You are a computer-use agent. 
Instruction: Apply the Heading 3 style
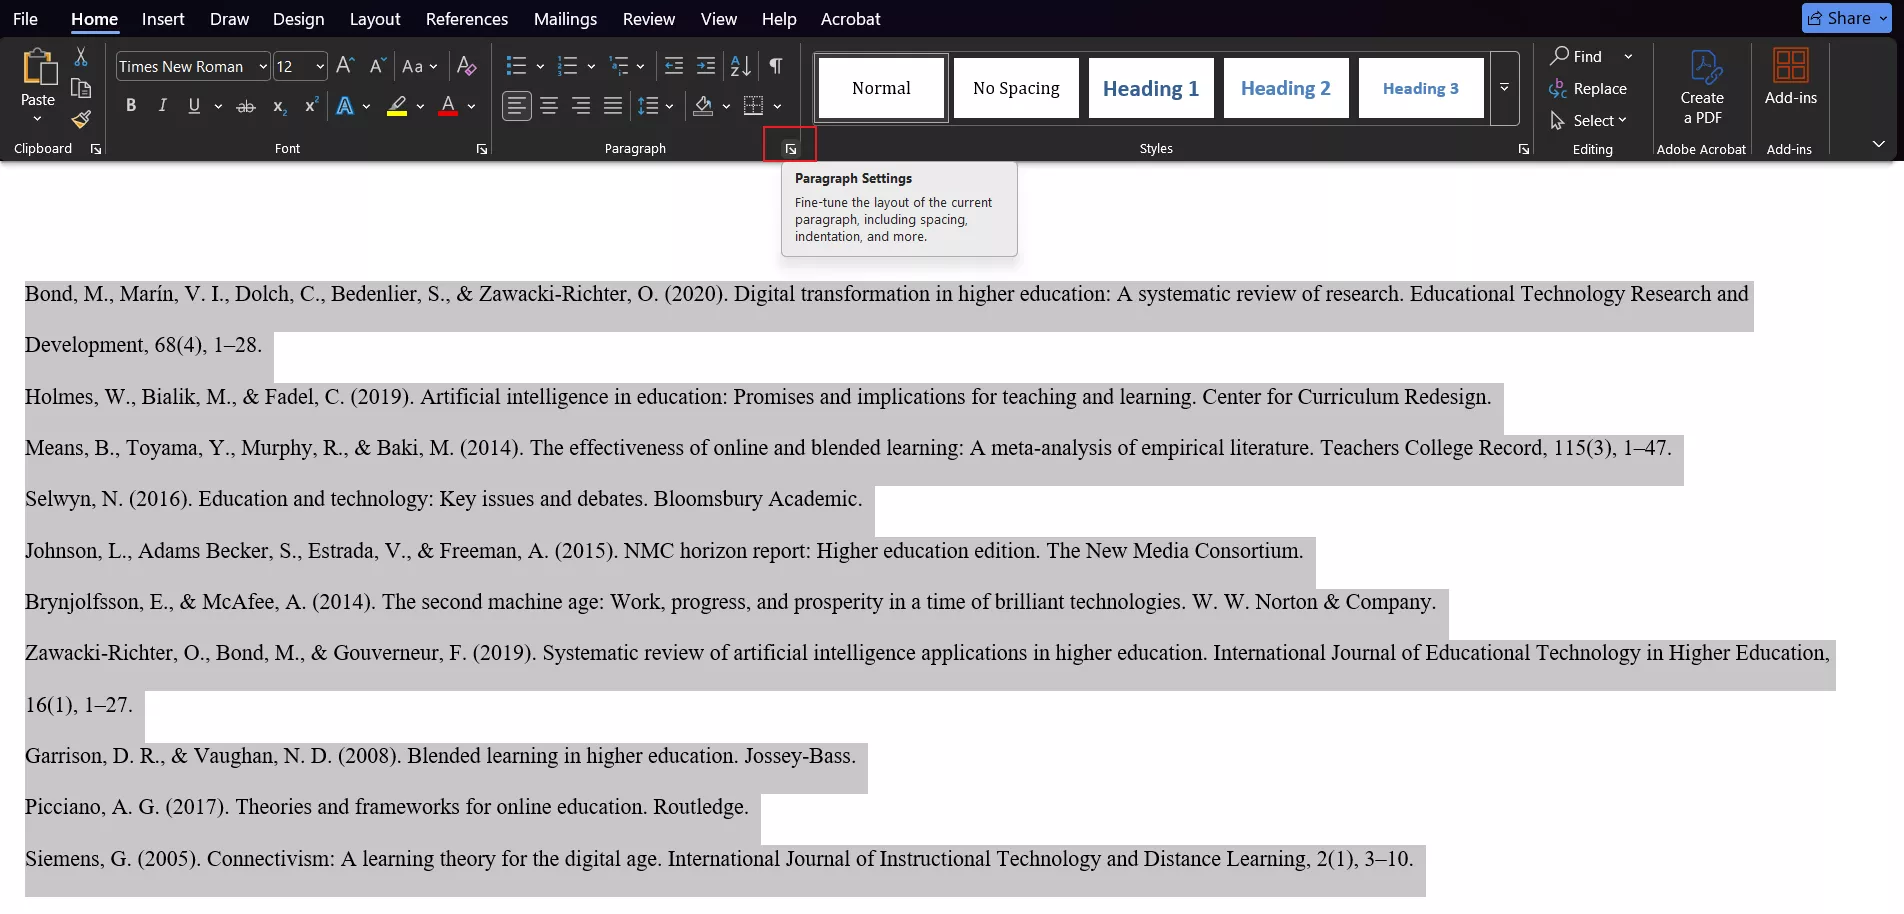tap(1421, 88)
